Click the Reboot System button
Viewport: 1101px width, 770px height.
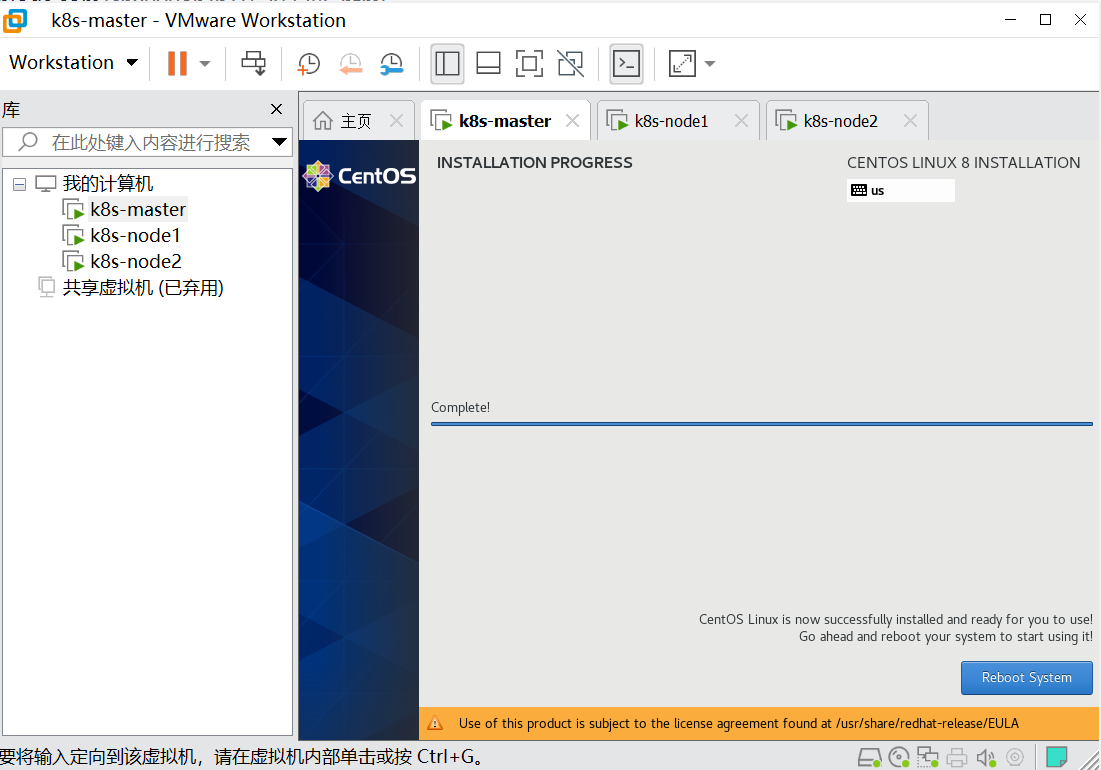point(1027,677)
